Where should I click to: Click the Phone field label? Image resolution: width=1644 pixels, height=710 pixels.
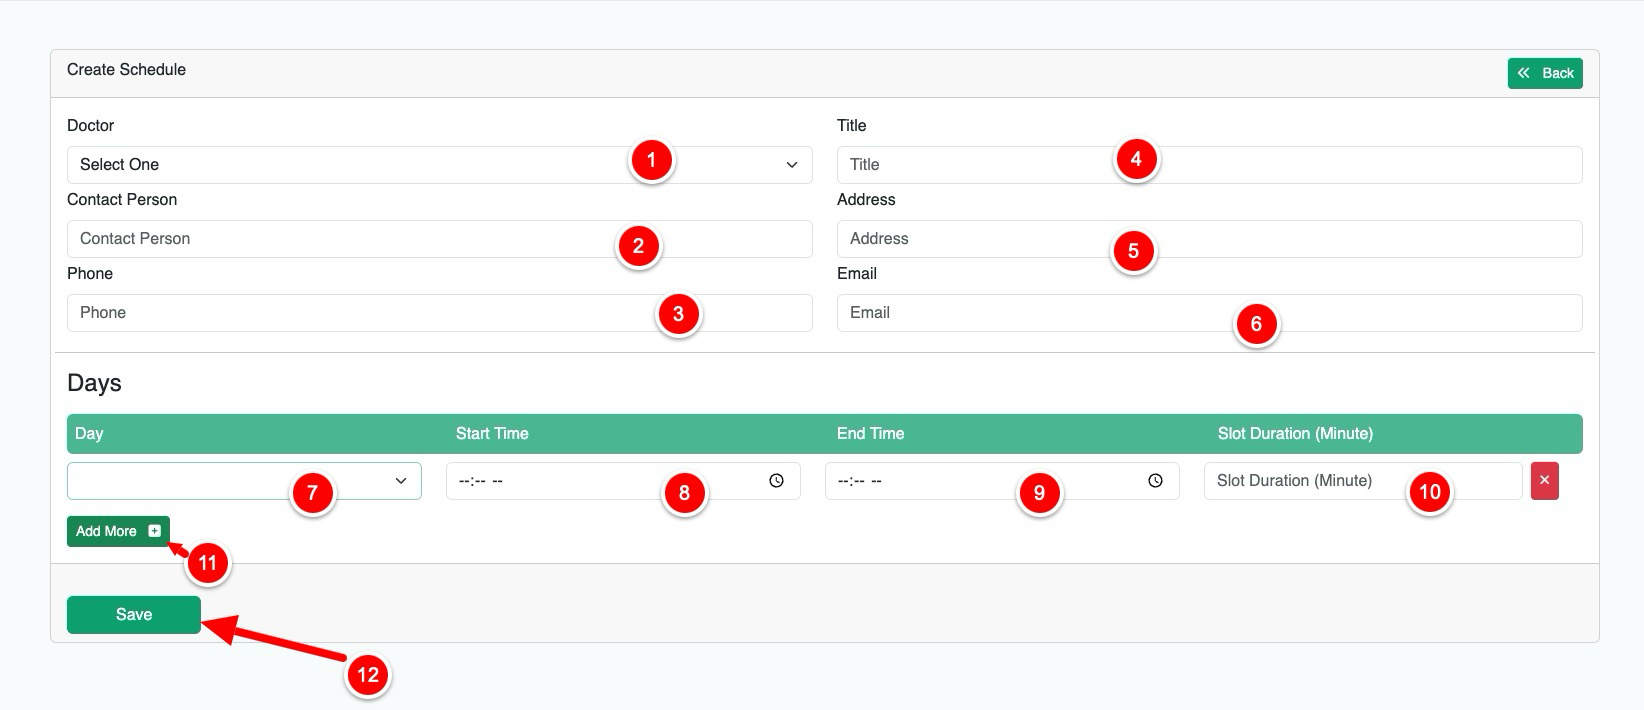pyautogui.click(x=90, y=274)
